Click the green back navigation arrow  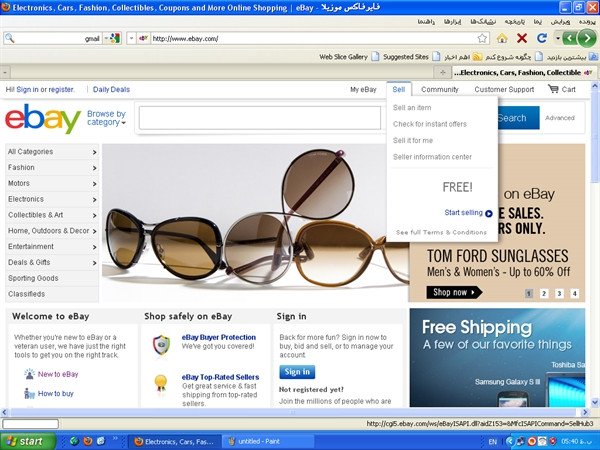click(584, 38)
